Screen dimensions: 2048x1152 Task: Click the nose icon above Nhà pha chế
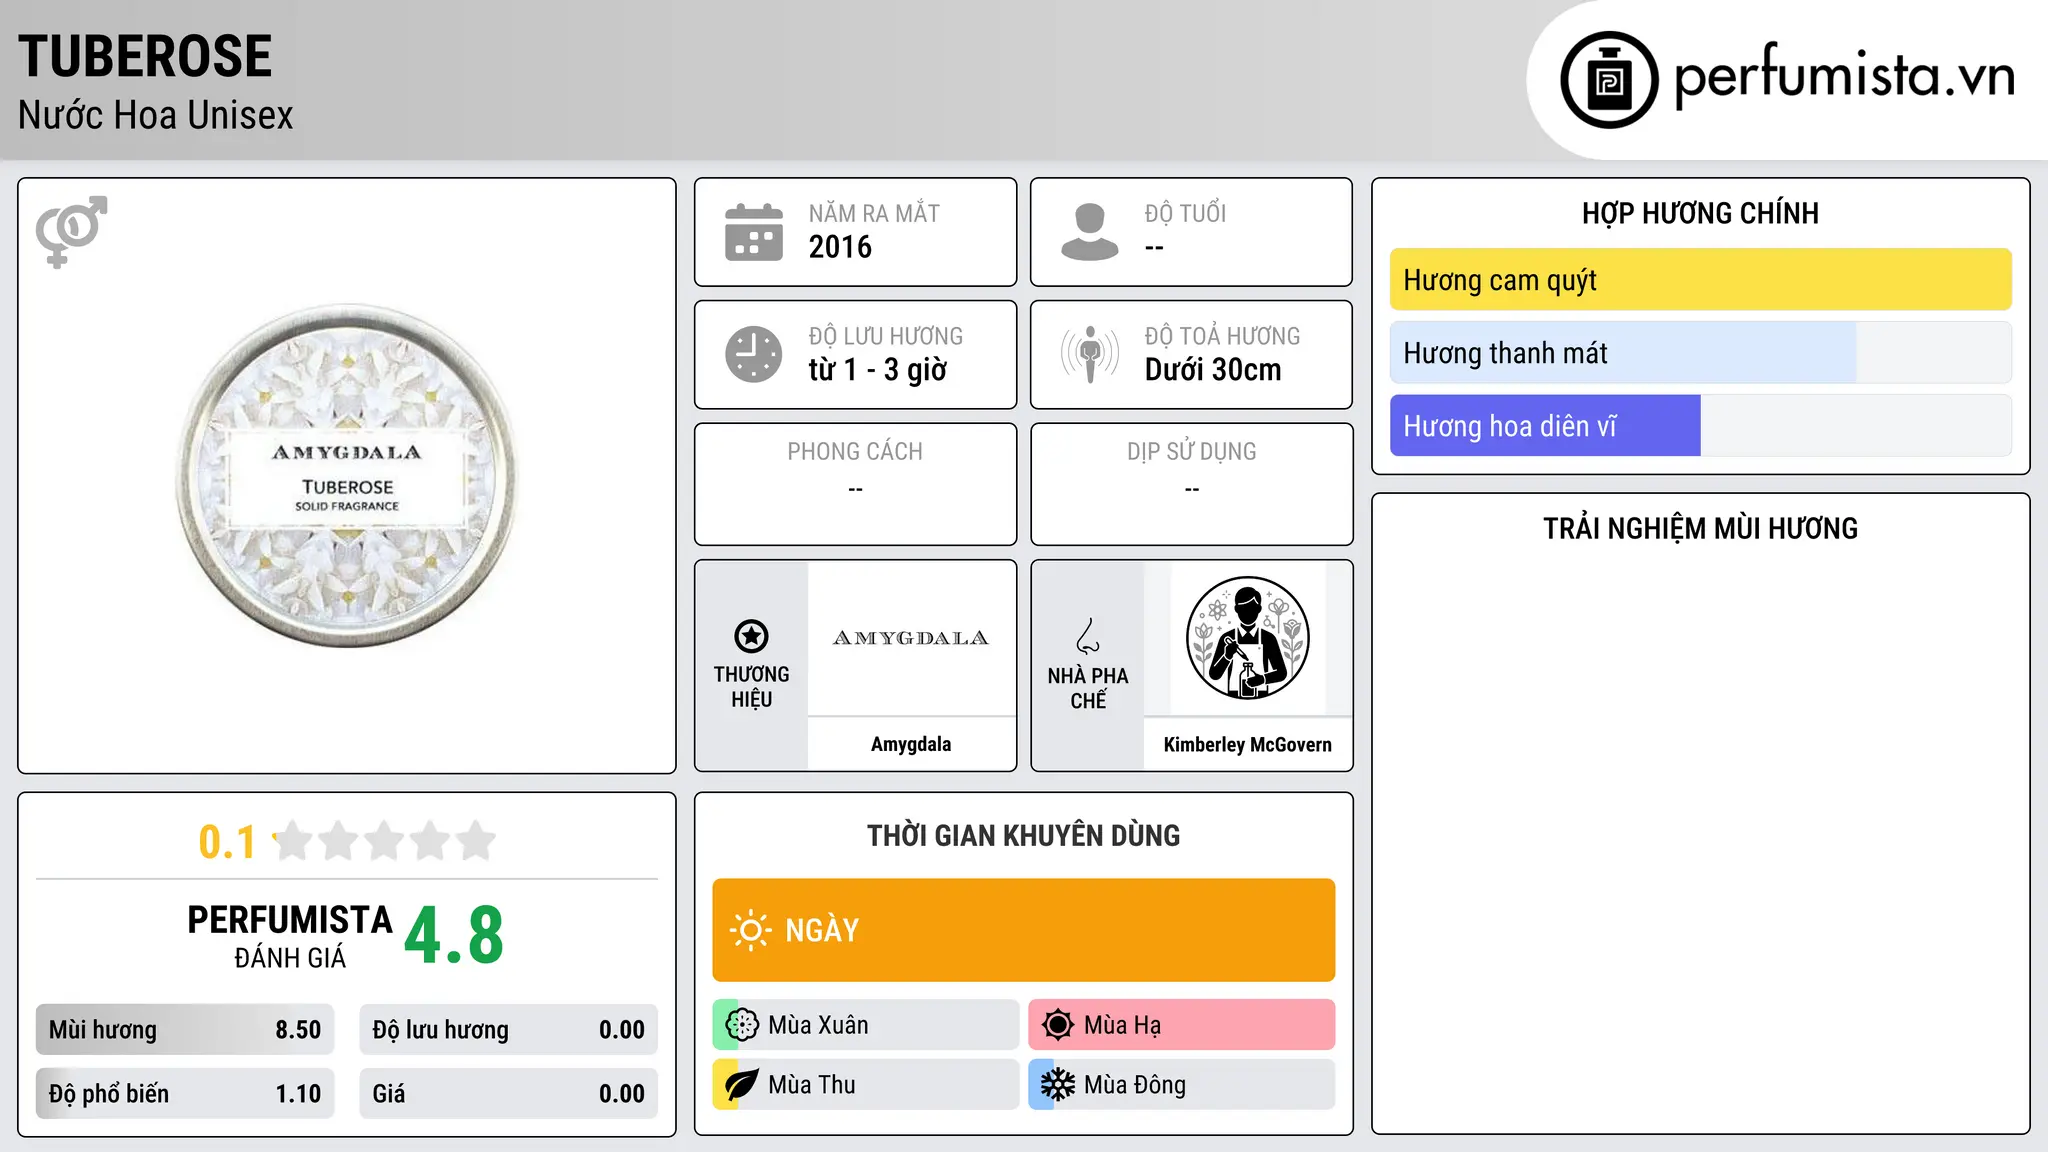tap(1088, 636)
